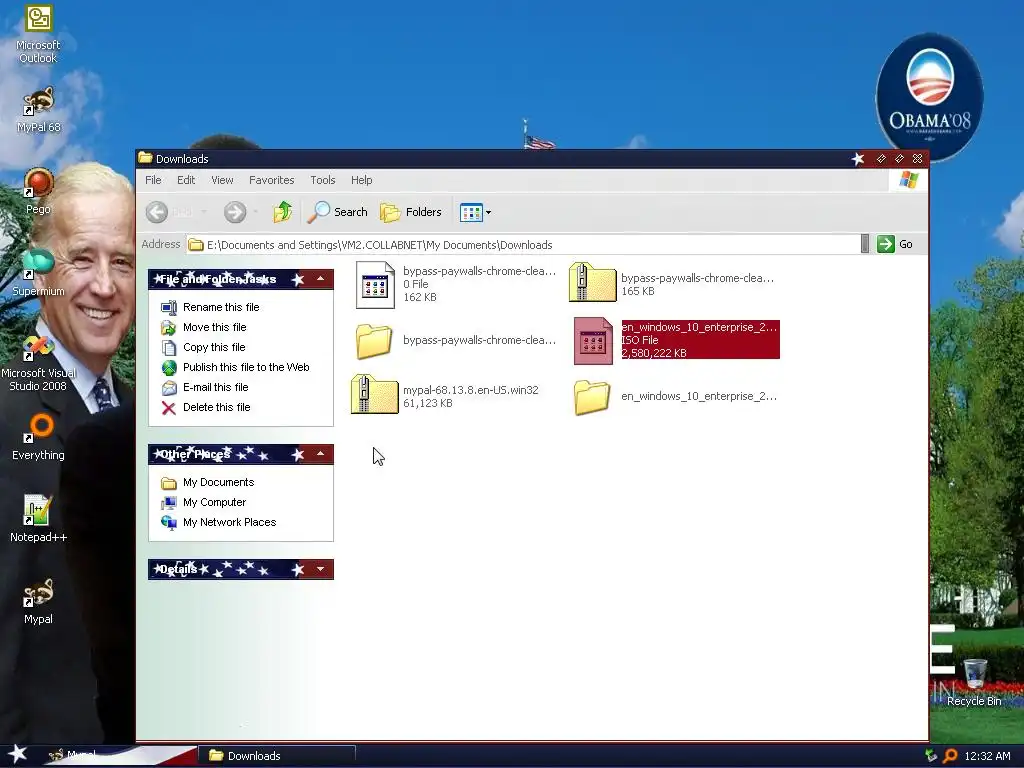Screen dimensions: 1024x768
Task: Collapse File and Folder Tasks panel
Action: tap(320, 279)
